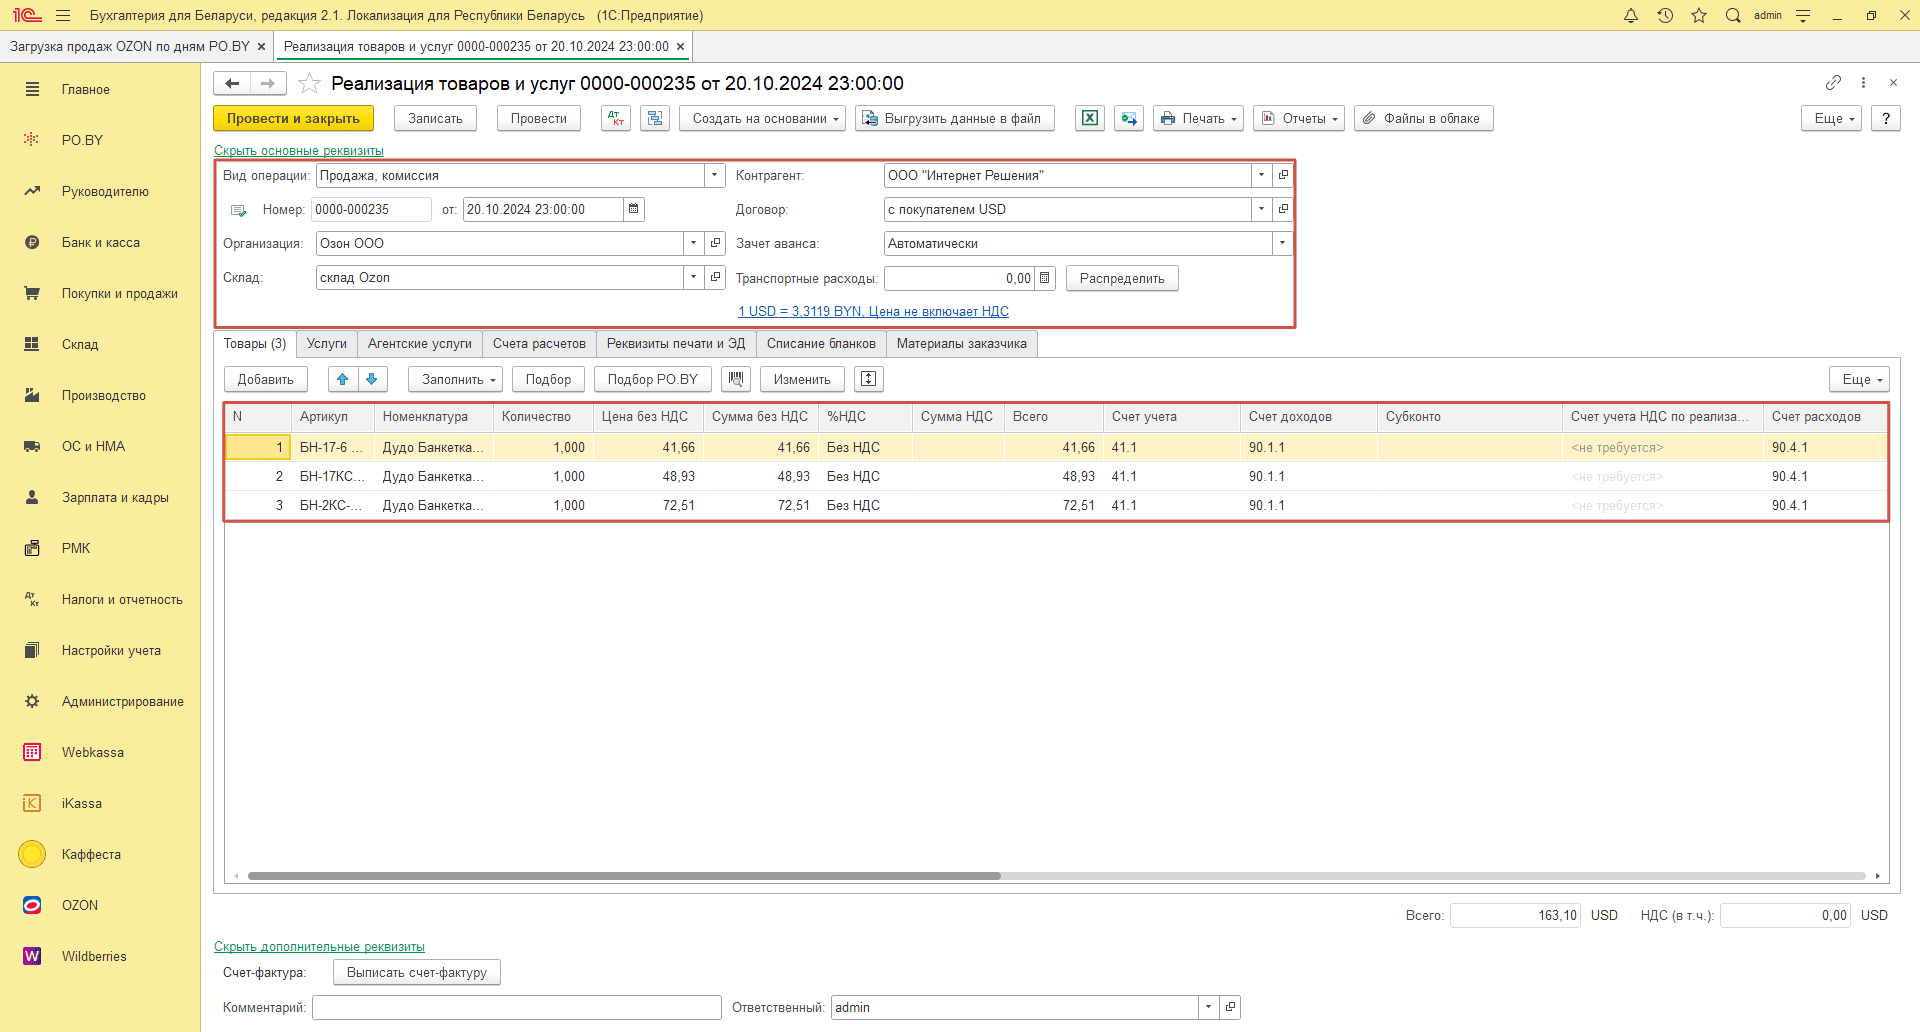
Task: Open the Печать dropdown menu
Action: point(1199,119)
